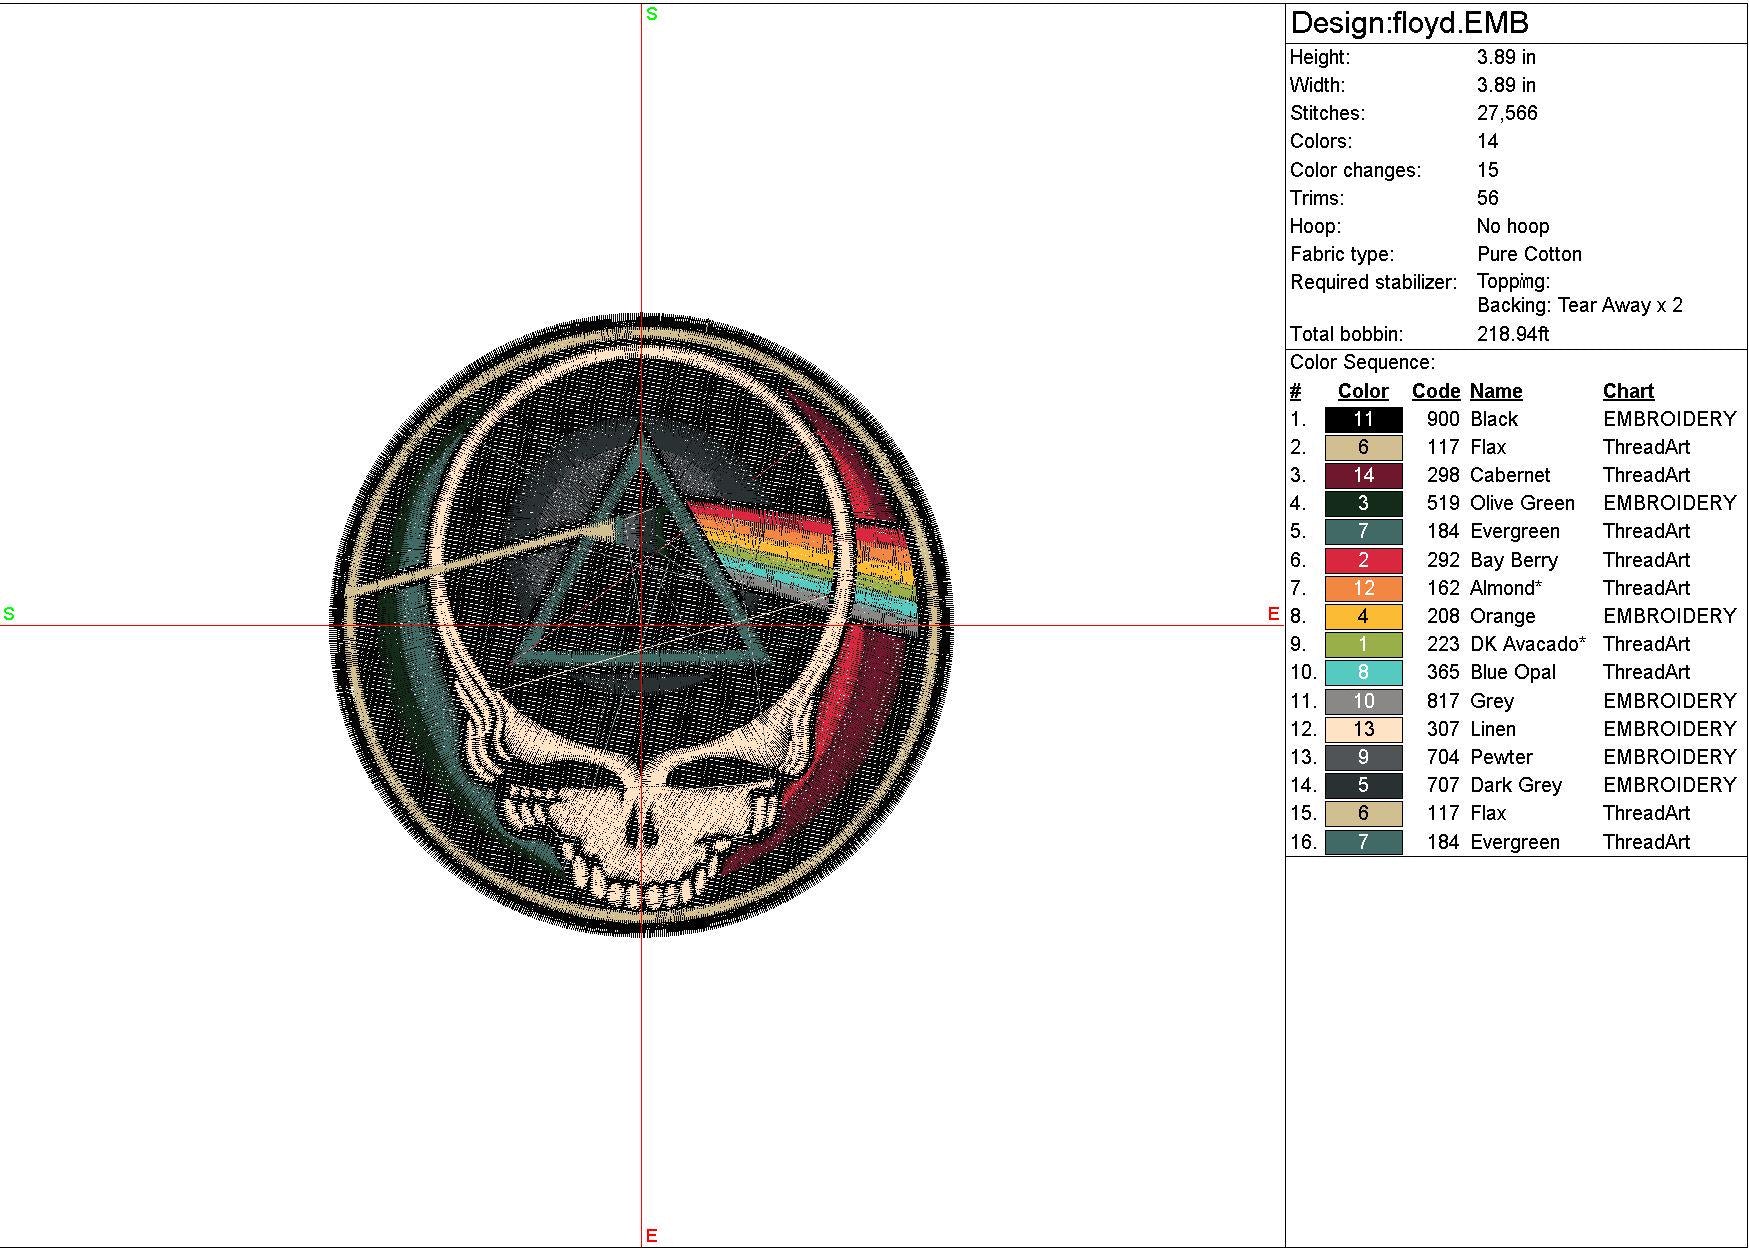Click the 'Cabernet' thread name
Viewport: 1749px width, 1251px height.
[x=1510, y=475]
